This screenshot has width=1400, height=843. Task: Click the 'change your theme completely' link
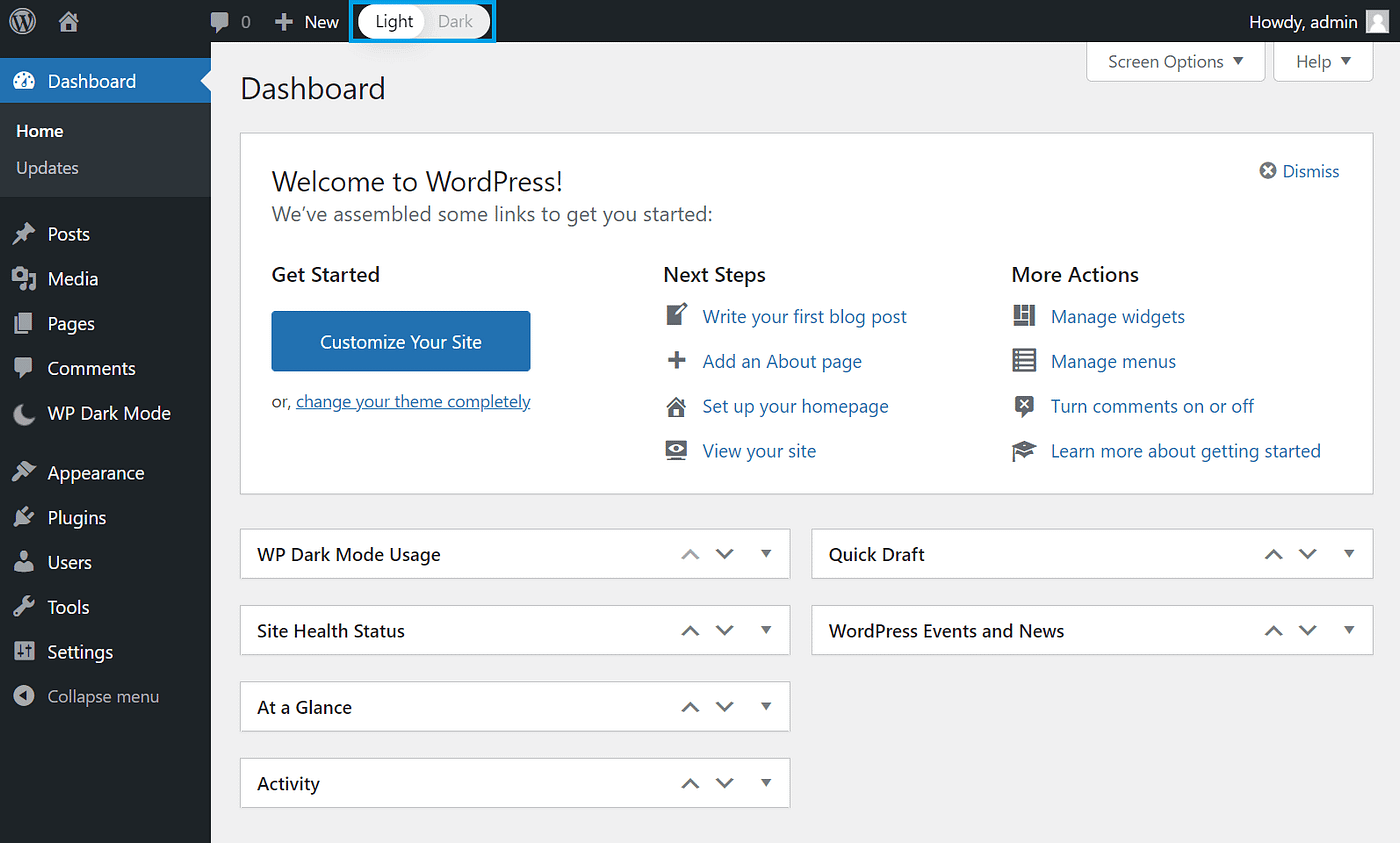pyautogui.click(x=413, y=401)
